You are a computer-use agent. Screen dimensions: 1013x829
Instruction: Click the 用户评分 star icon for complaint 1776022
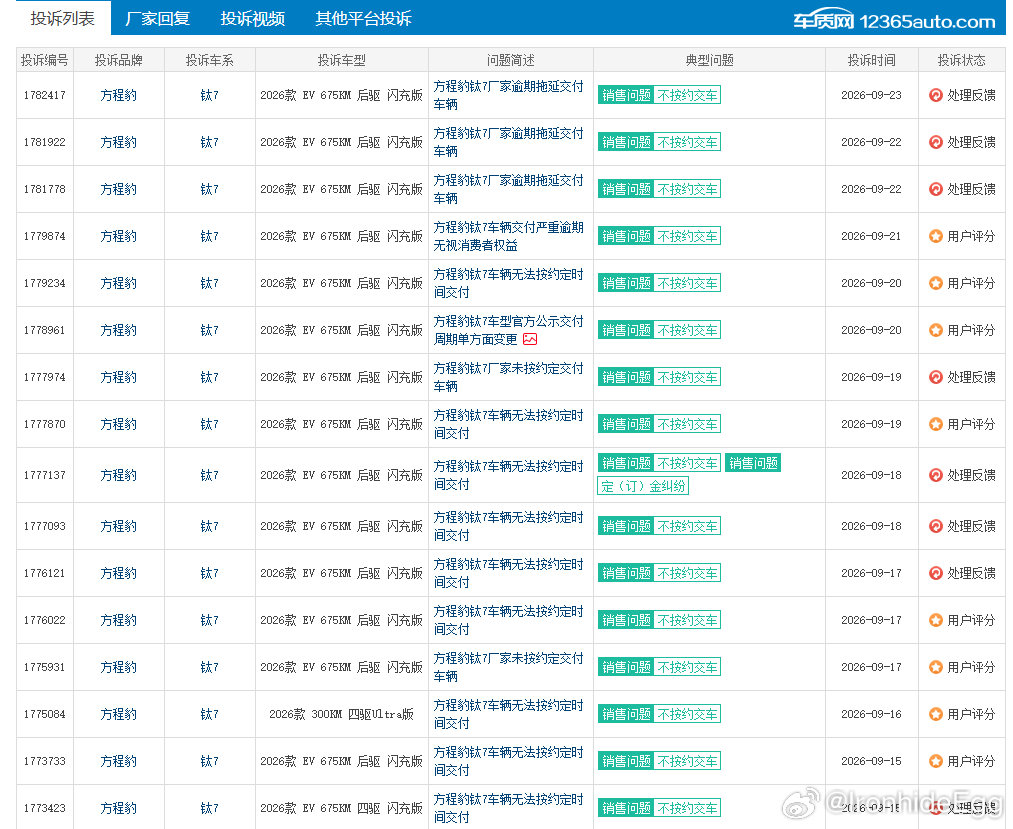935,620
